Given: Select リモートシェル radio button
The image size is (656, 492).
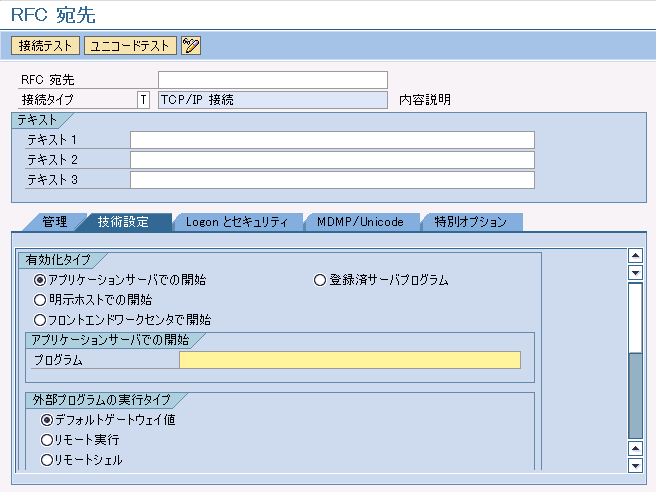Looking at the screenshot, I should [46, 460].
